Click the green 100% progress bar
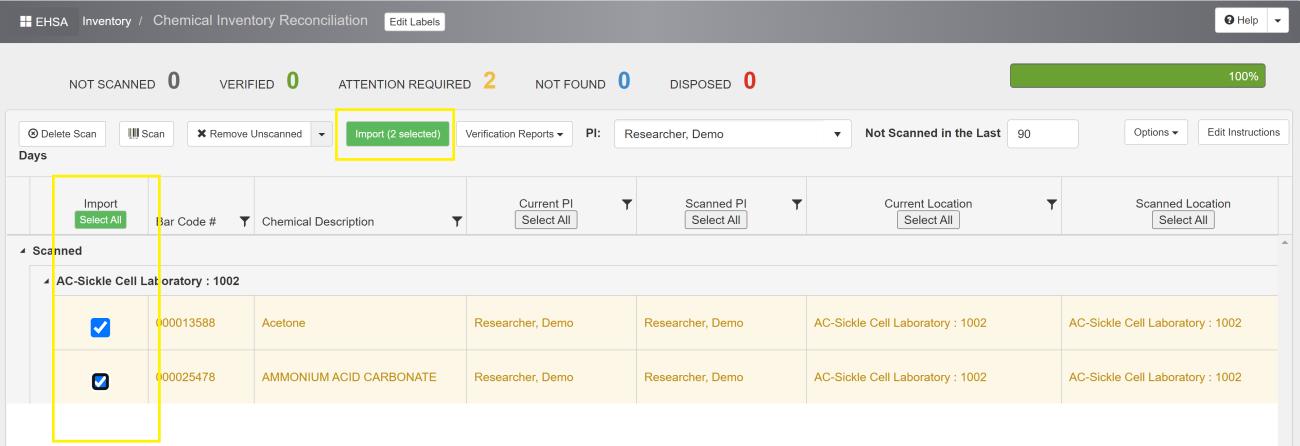1300x446 pixels. coord(1138,76)
